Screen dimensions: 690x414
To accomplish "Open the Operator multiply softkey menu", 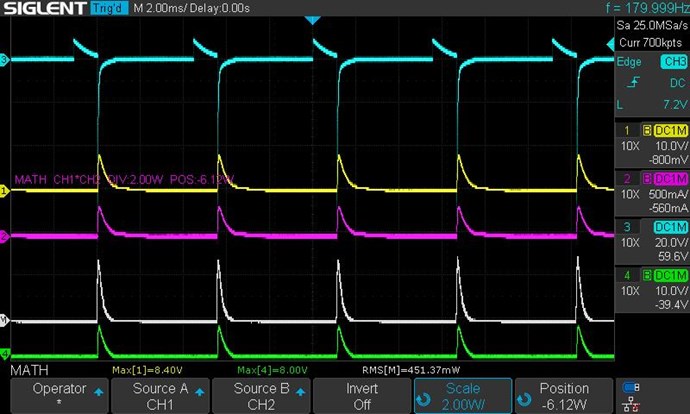I will (59, 396).
